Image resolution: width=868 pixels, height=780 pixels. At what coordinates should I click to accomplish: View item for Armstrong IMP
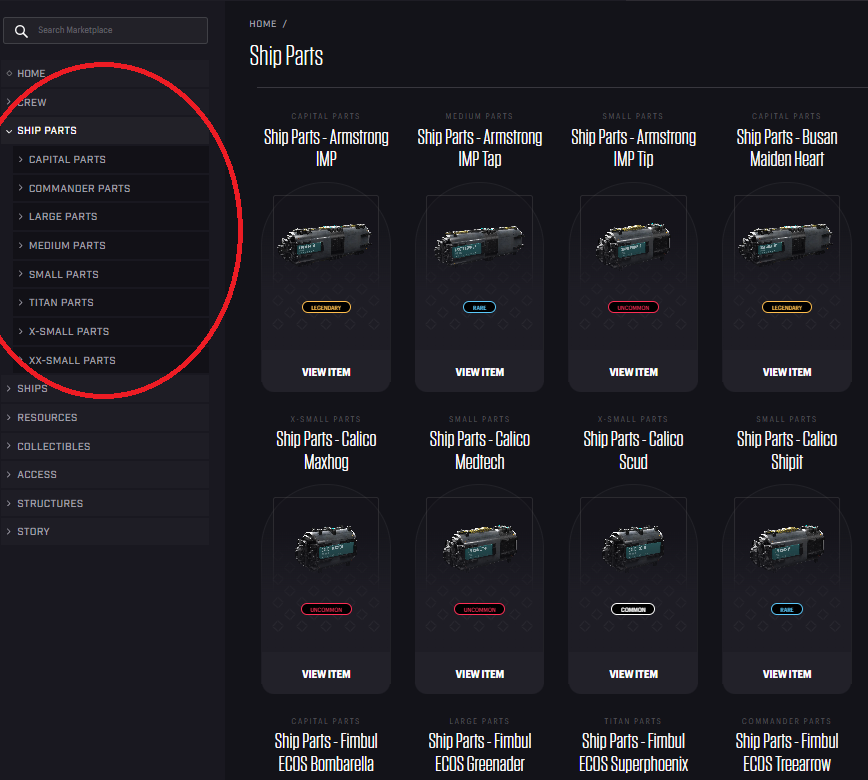326,372
